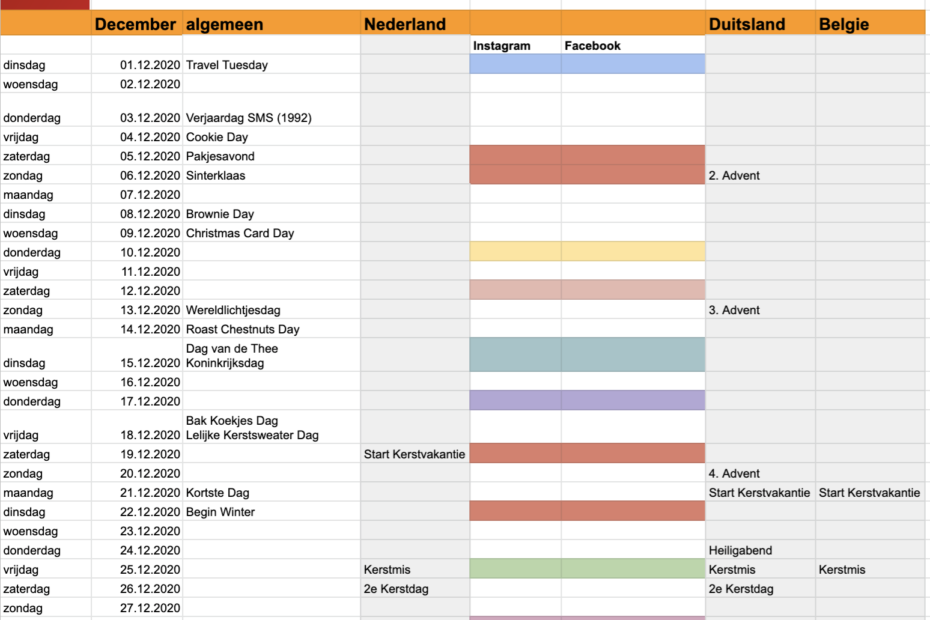Click the Travel Tuesday cell

coord(272,65)
